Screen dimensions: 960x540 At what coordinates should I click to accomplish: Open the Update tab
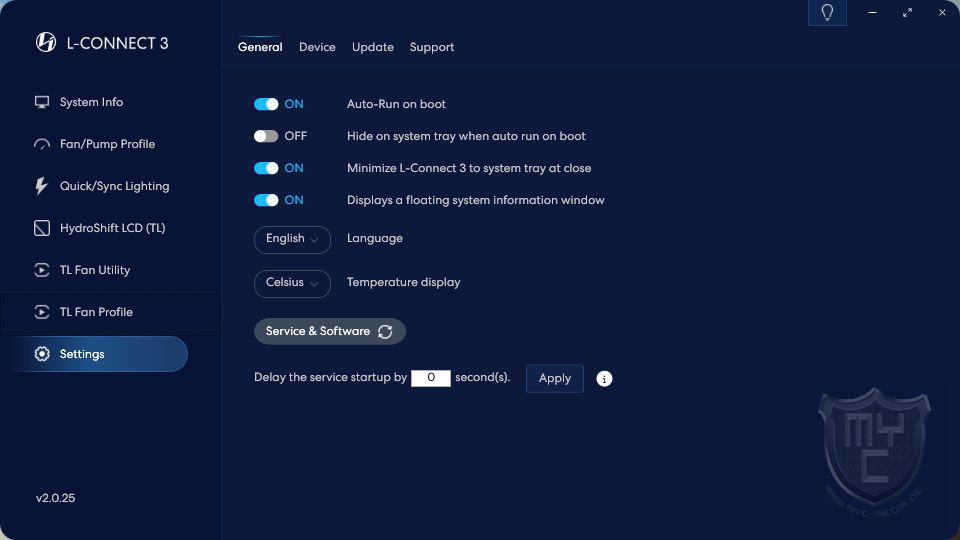[x=372, y=47]
